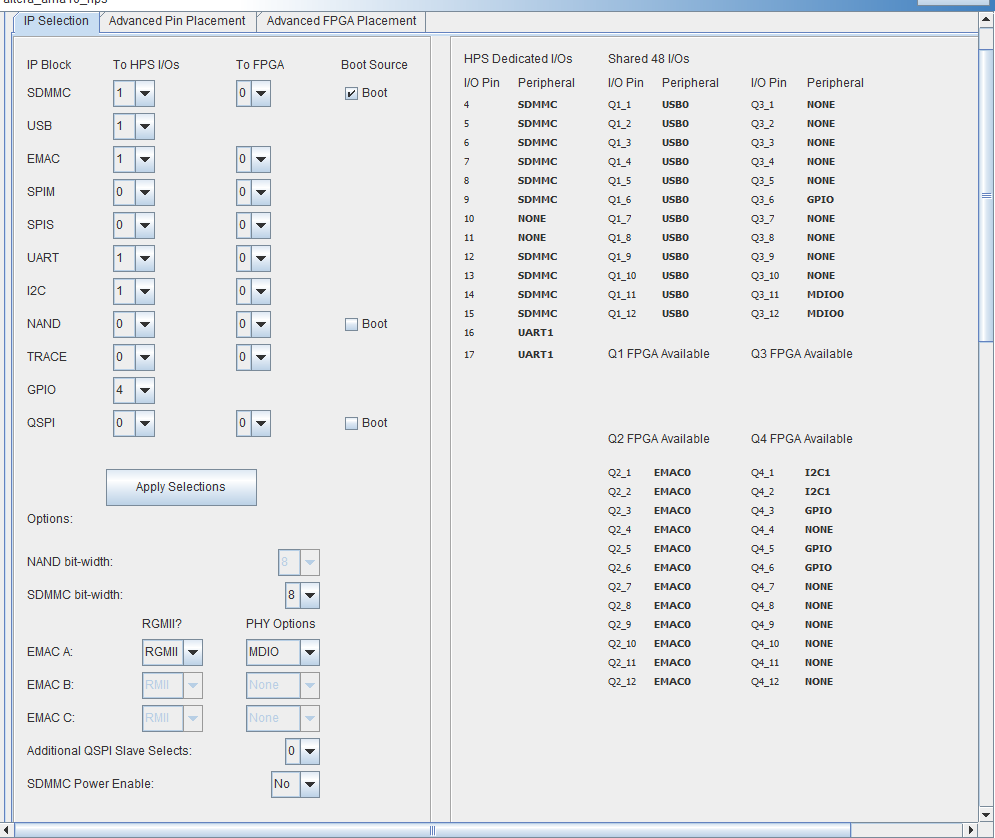The width and height of the screenshot is (995, 838).
Task: Open the EMAC A PHY Options MDIO dropdown
Action: (309, 653)
